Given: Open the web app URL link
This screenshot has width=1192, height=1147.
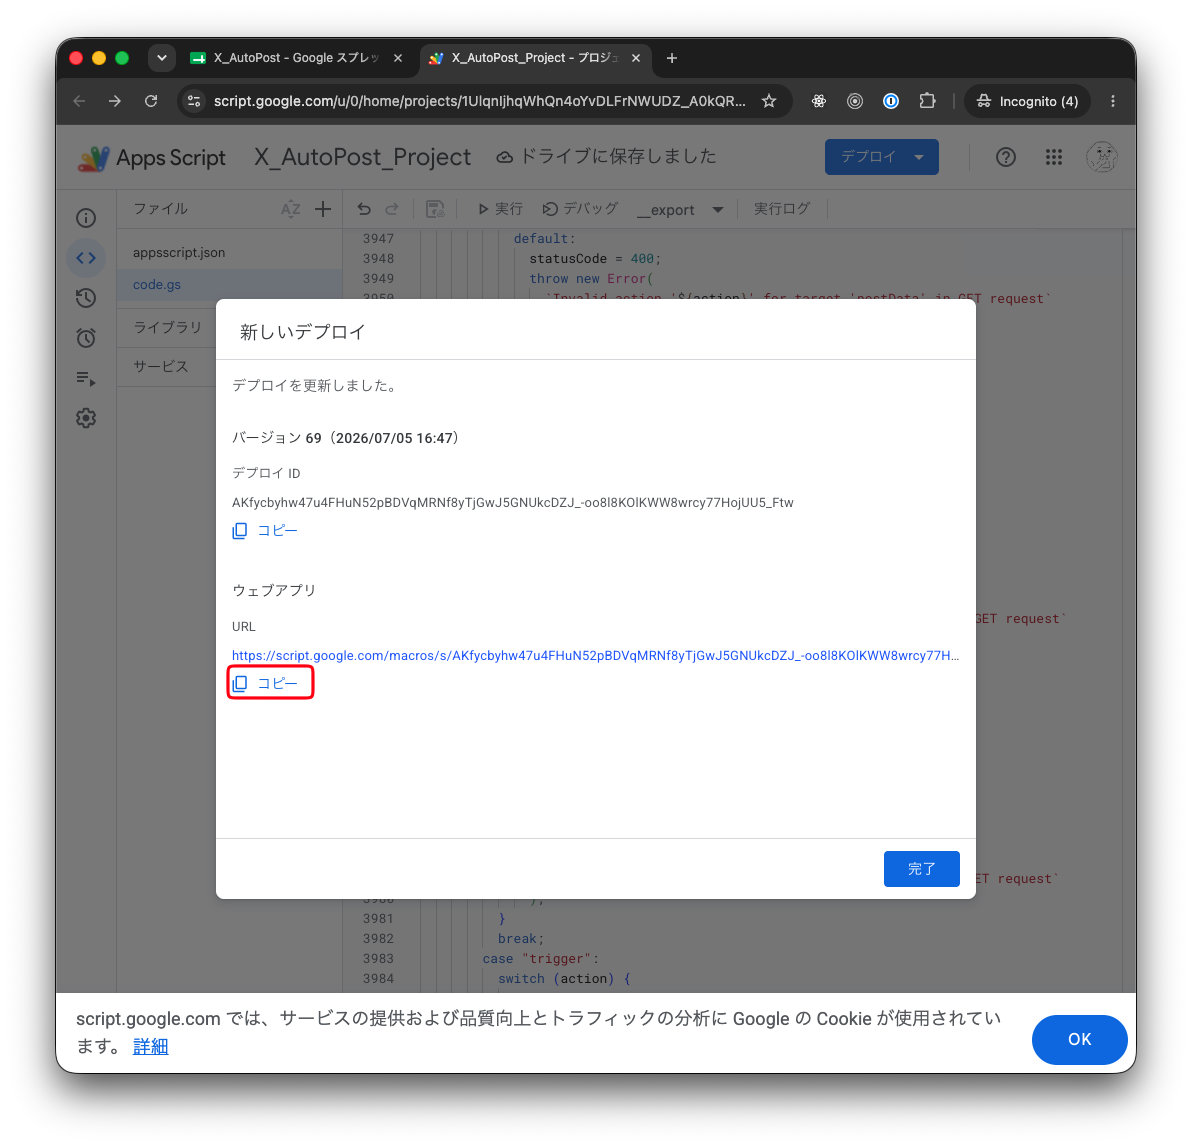Looking at the screenshot, I should [x=594, y=655].
